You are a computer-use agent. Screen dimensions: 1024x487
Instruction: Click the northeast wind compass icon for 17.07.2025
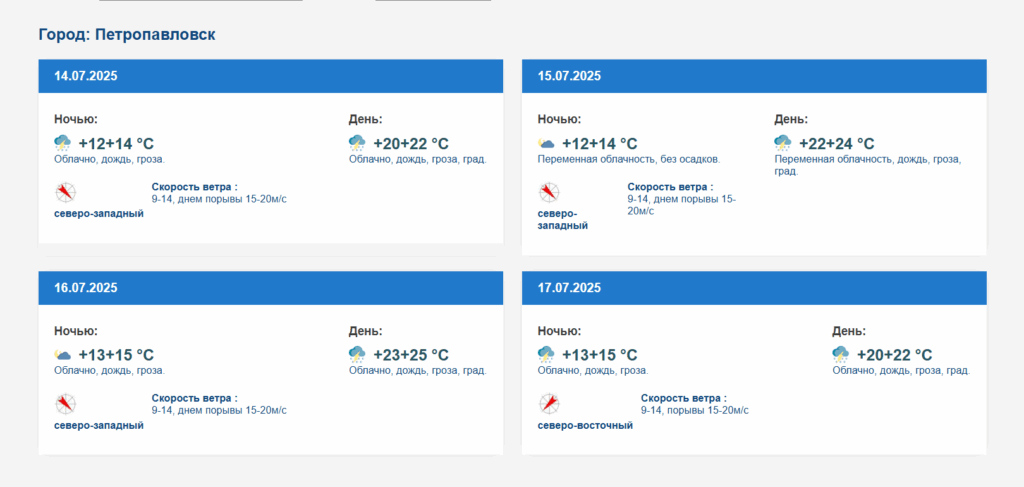click(x=549, y=404)
